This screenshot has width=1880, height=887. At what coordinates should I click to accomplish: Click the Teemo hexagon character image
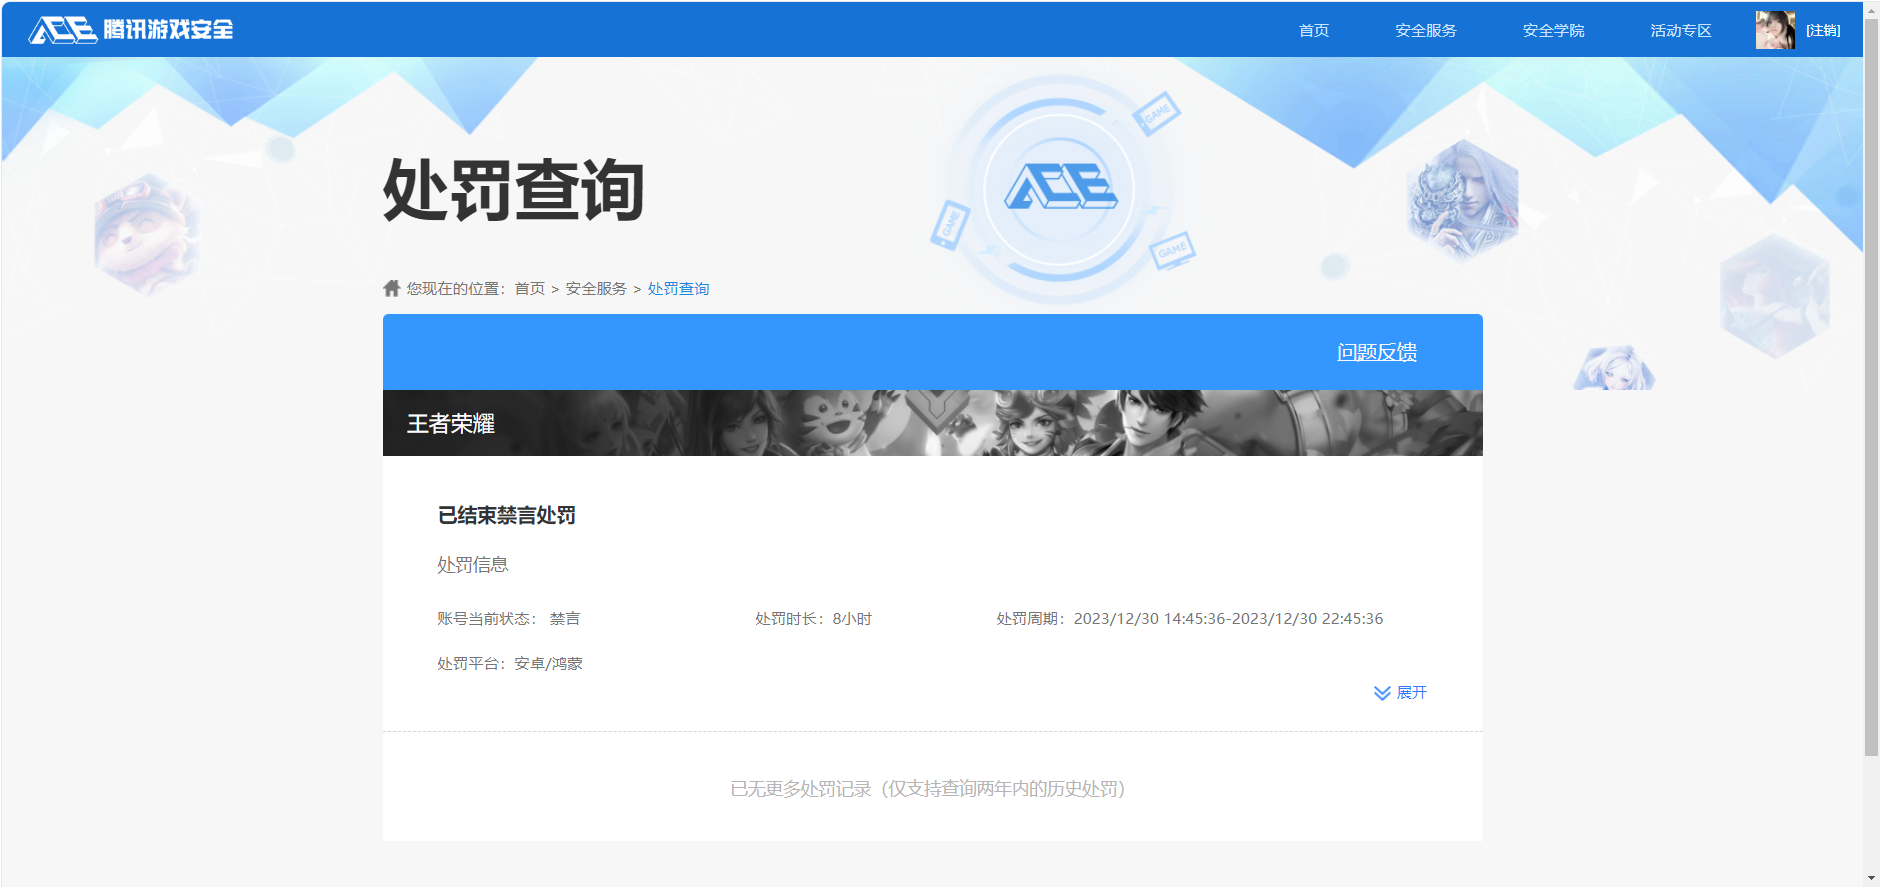(146, 236)
